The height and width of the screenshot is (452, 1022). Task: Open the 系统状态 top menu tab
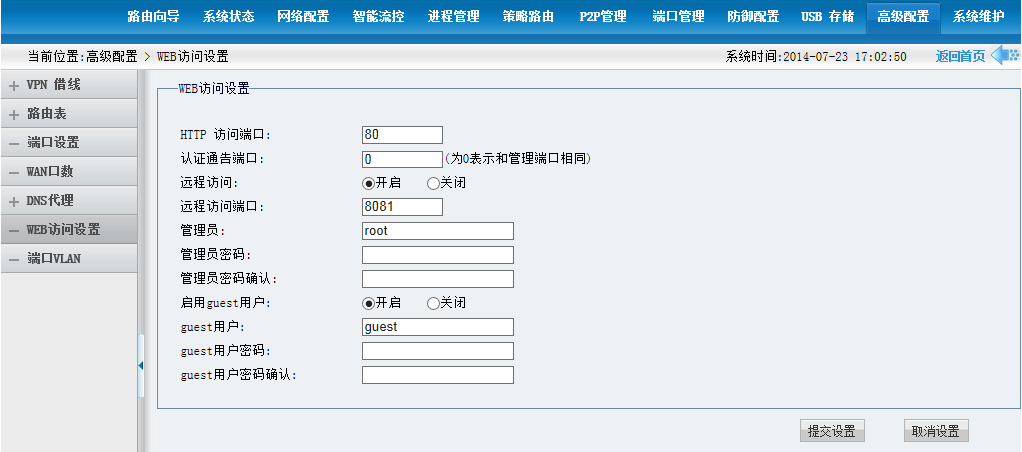point(228,17)
